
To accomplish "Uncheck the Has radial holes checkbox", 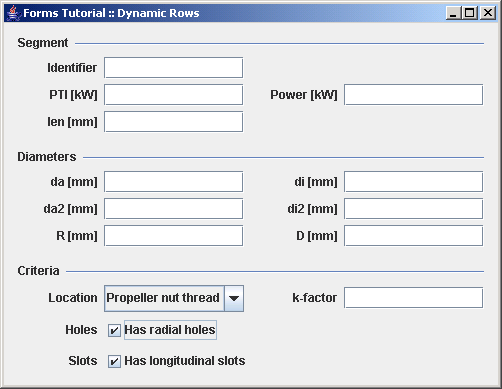I will [x=114, y=330].
